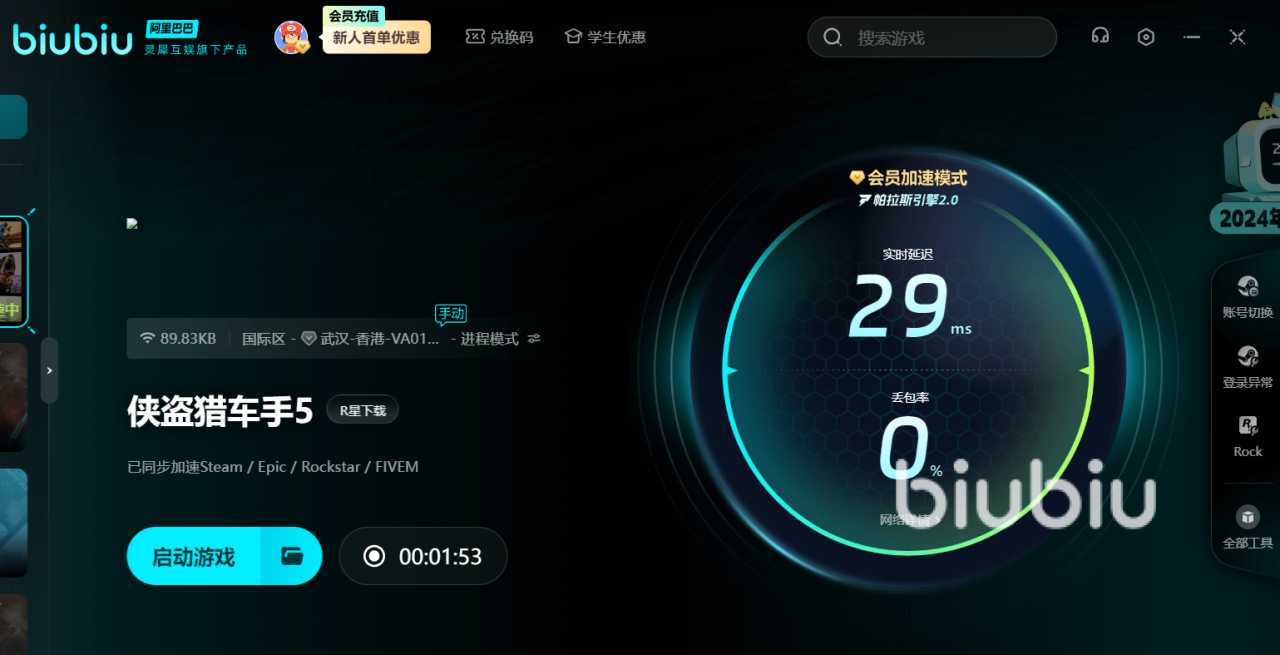Click the 搜索游戏 search field
This screenshot has height=655, width=1280.
(x=940, y=37)
